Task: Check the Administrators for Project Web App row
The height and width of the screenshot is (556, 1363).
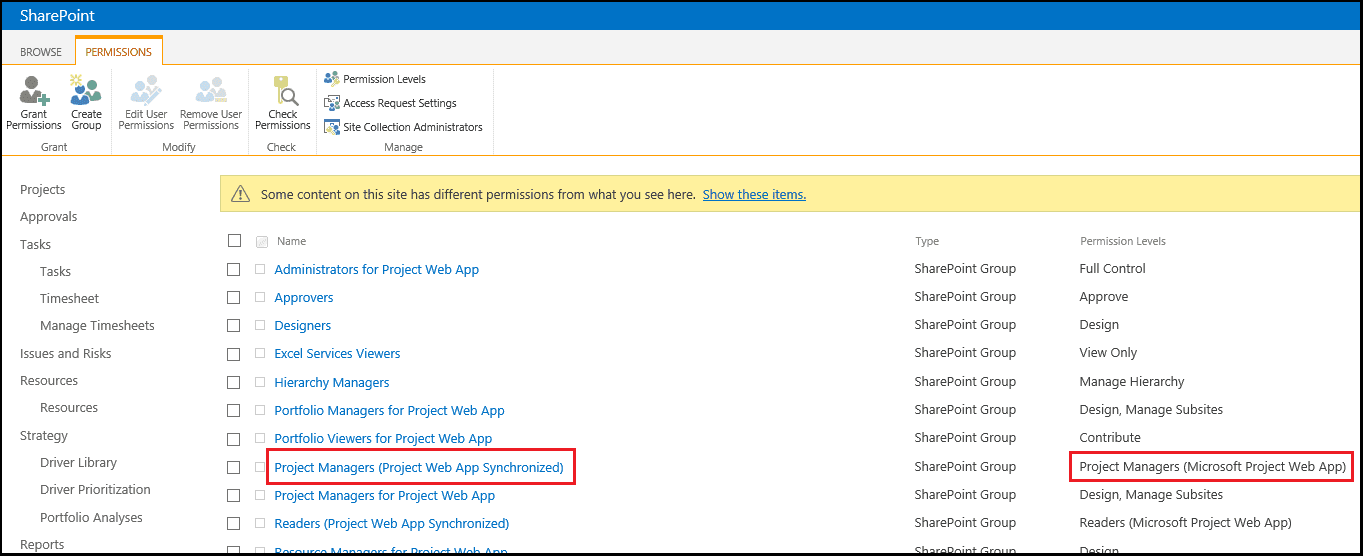Action: 234,269
